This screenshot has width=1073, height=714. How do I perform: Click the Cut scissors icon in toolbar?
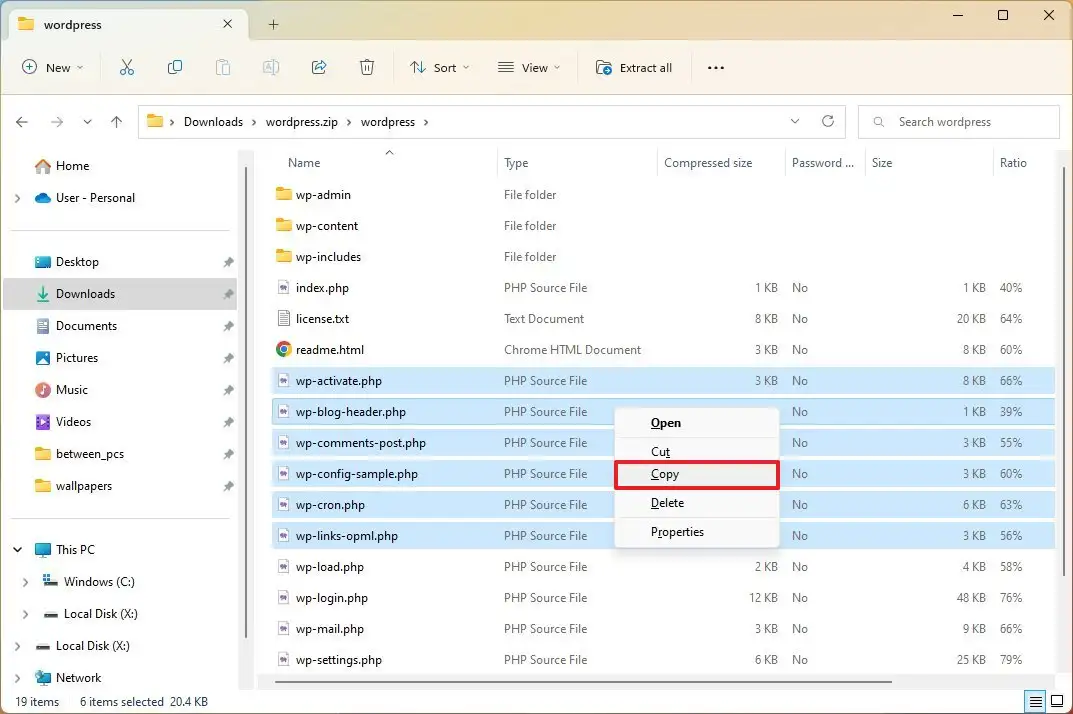coord(127,67)
